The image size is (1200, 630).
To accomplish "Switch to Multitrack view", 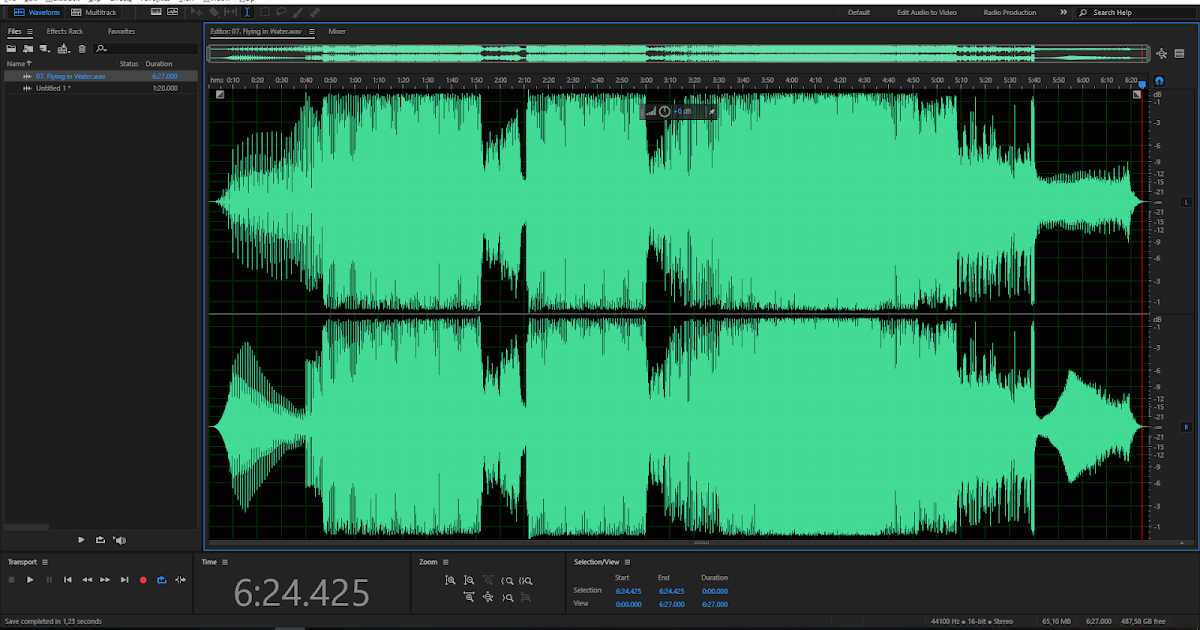I will (94, 12).
